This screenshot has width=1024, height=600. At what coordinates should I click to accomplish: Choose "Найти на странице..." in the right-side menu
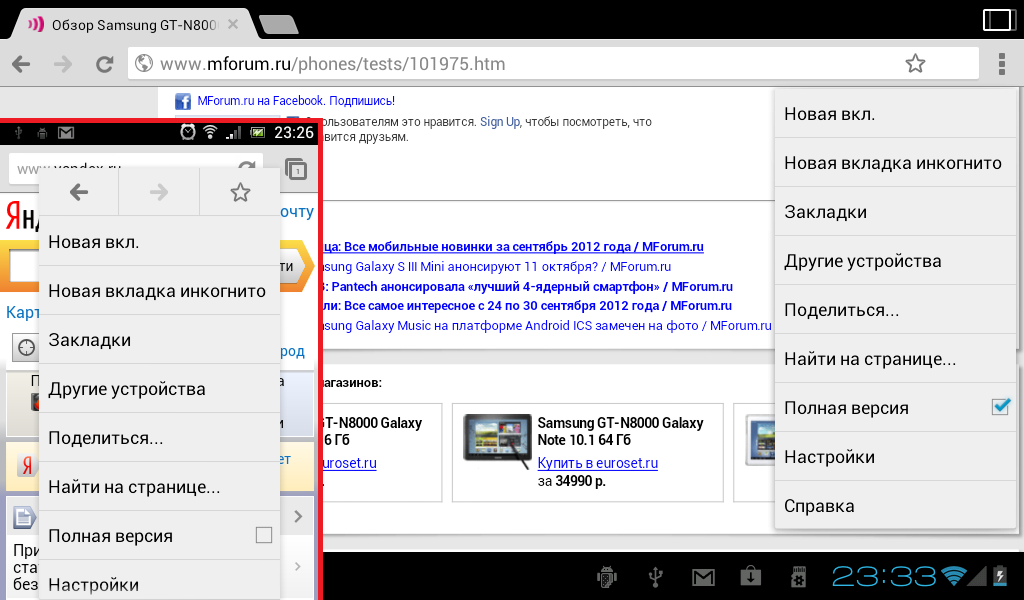coord(869,359)
